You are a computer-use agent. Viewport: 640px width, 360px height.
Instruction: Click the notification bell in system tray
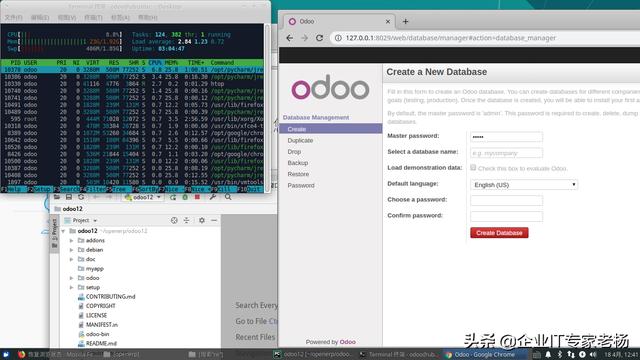coord(548,355)
